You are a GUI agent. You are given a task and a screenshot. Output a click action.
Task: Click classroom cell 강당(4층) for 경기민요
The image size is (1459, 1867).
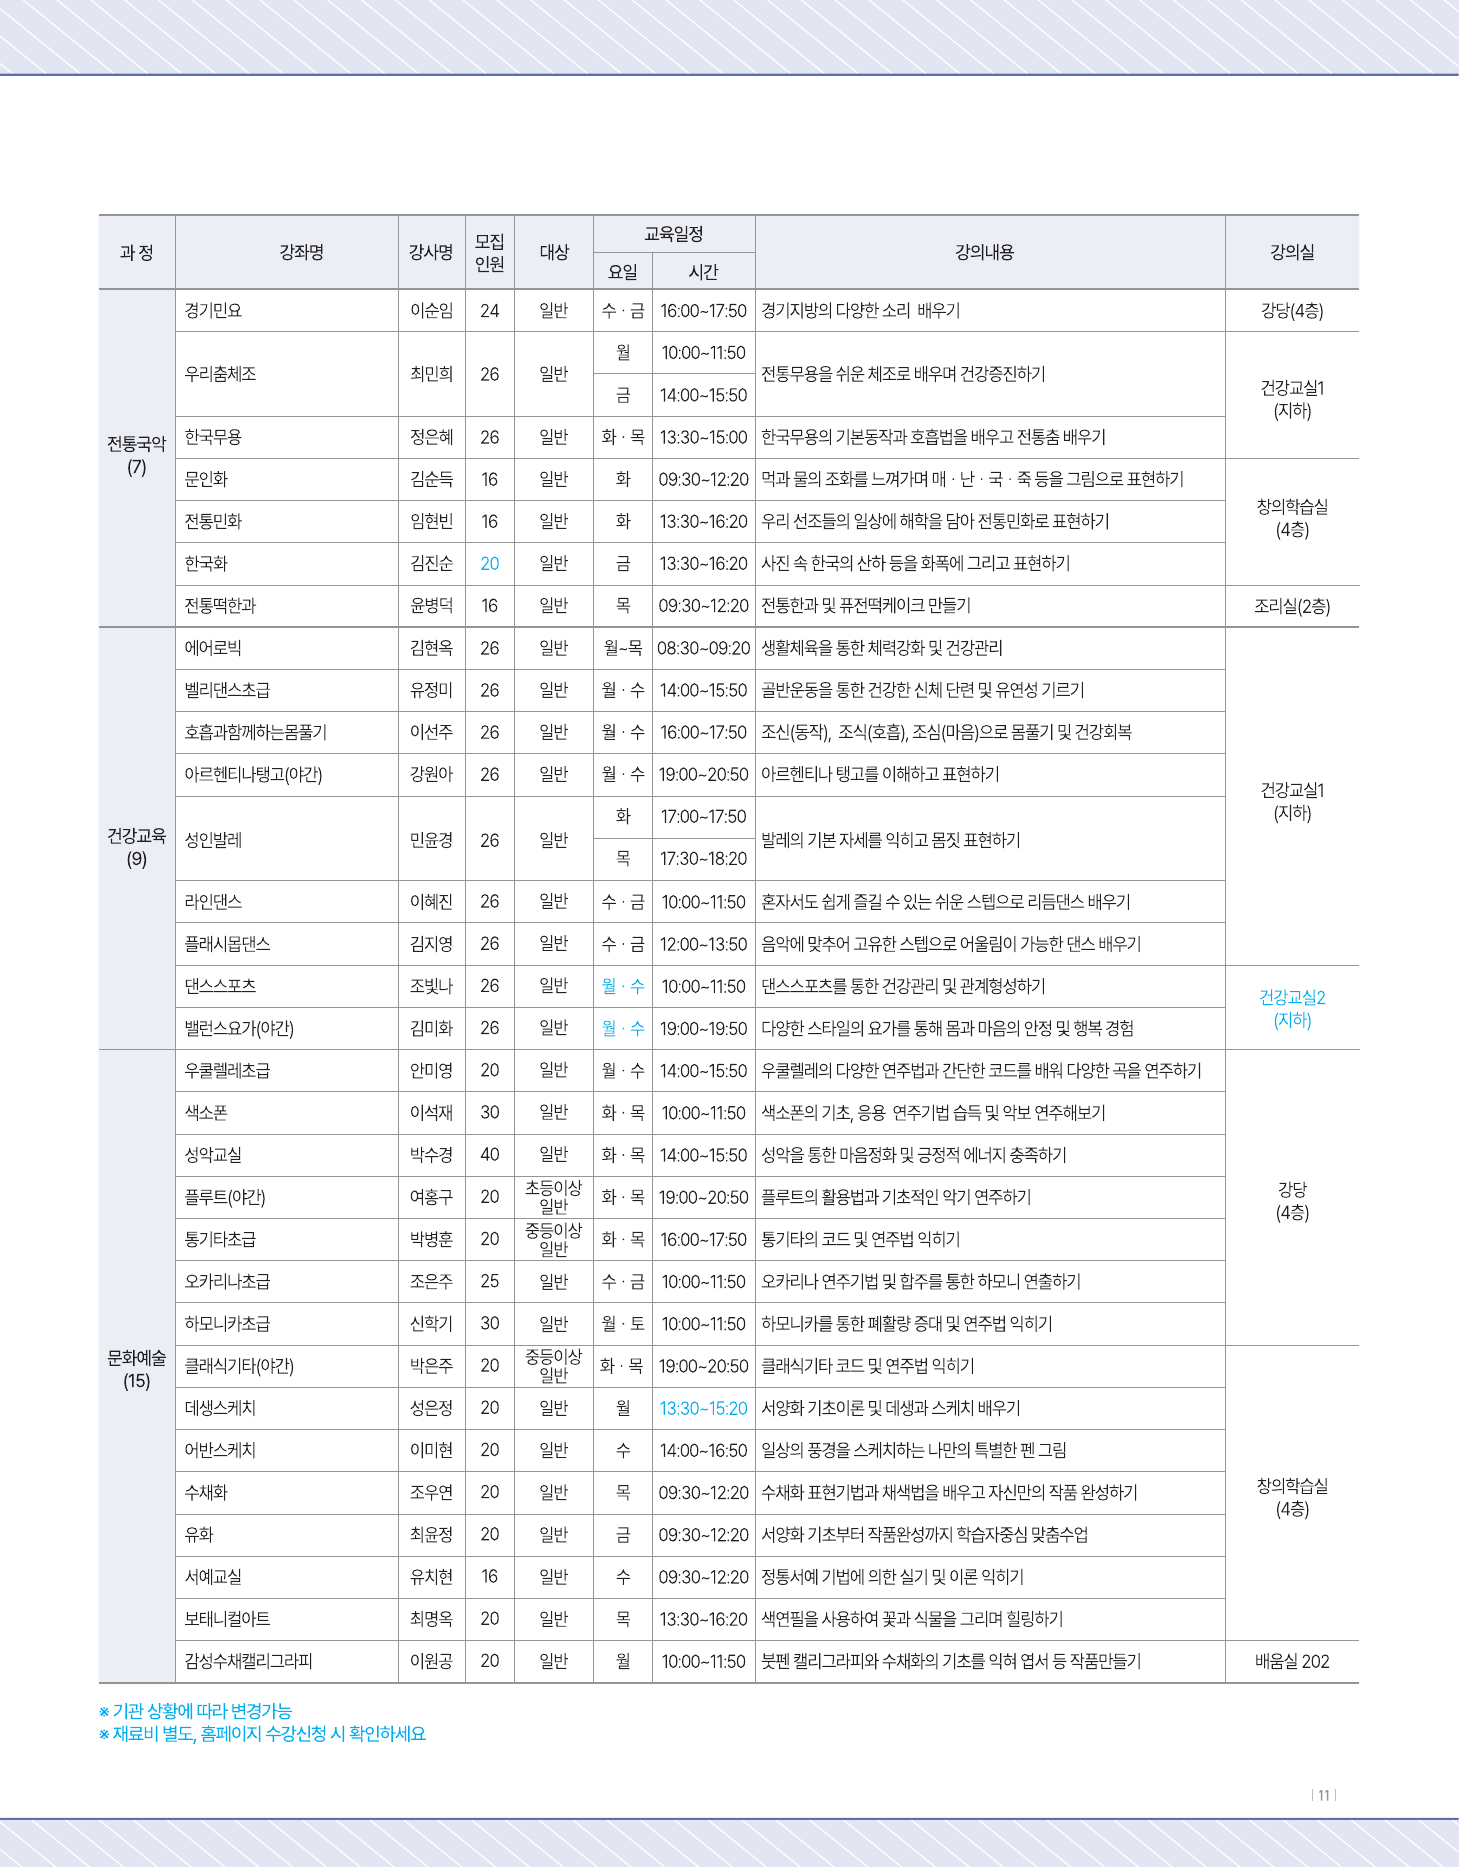click(x=1292, y=311)
